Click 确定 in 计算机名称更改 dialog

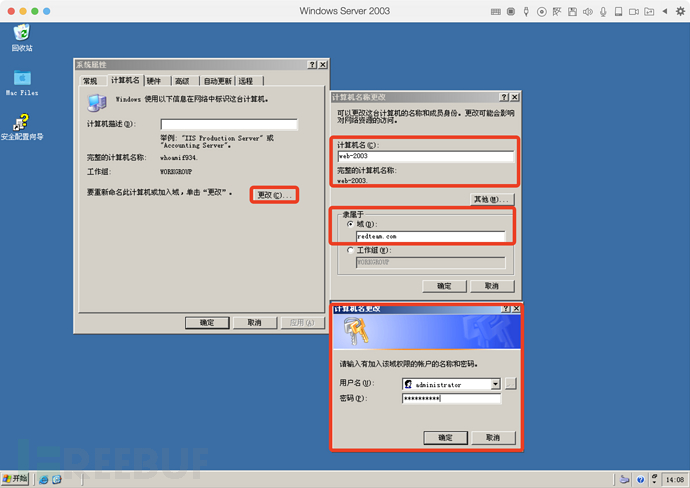pyautogui.click(x=444, y=286)
